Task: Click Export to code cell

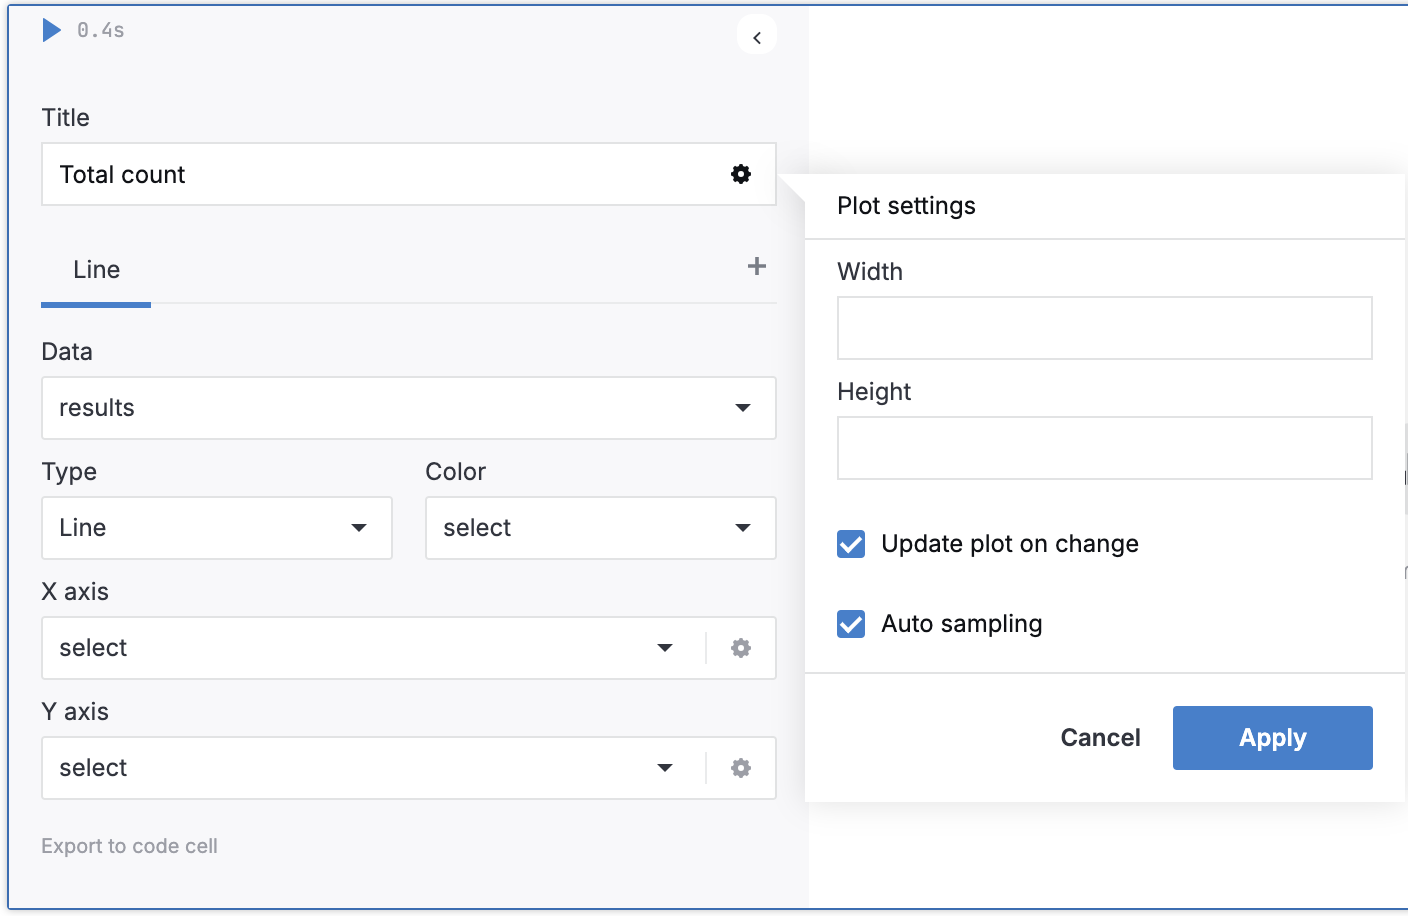Action: pyautogui.click(x=129, y=845)
